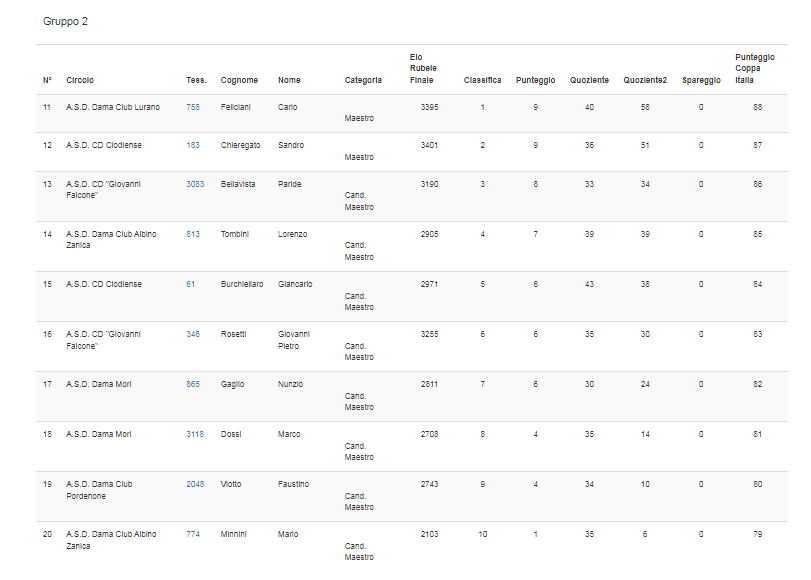Click the Cognome column header
Image resolution: width=811 pixels, height=580 pixels.
(239, 81)
